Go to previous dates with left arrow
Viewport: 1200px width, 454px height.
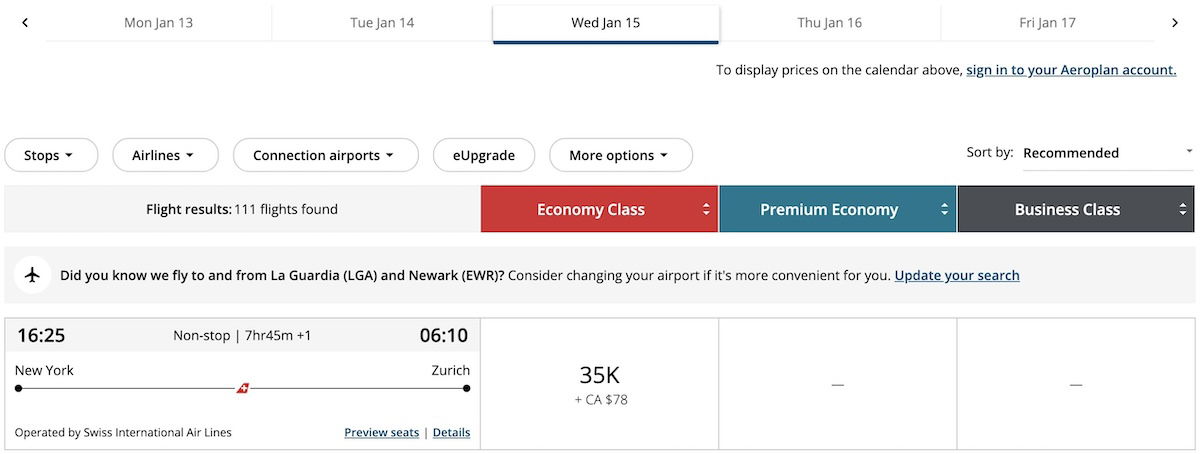[x=25, y=23]
